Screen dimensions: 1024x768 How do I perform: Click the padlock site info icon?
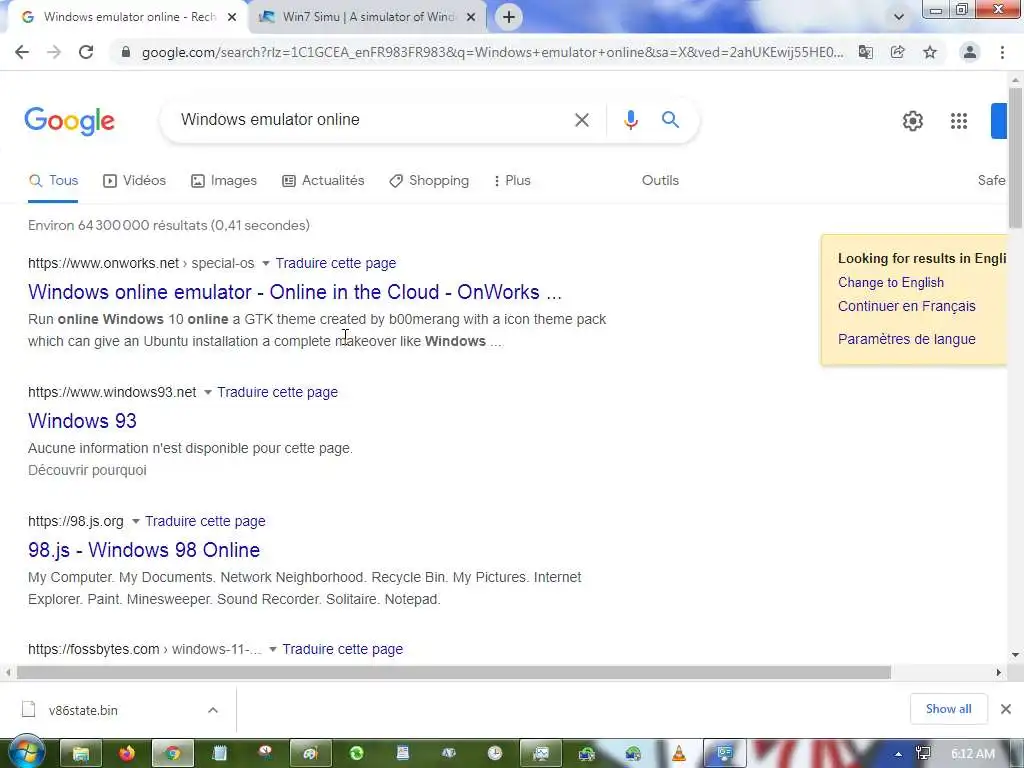click(x=126, y=52)
